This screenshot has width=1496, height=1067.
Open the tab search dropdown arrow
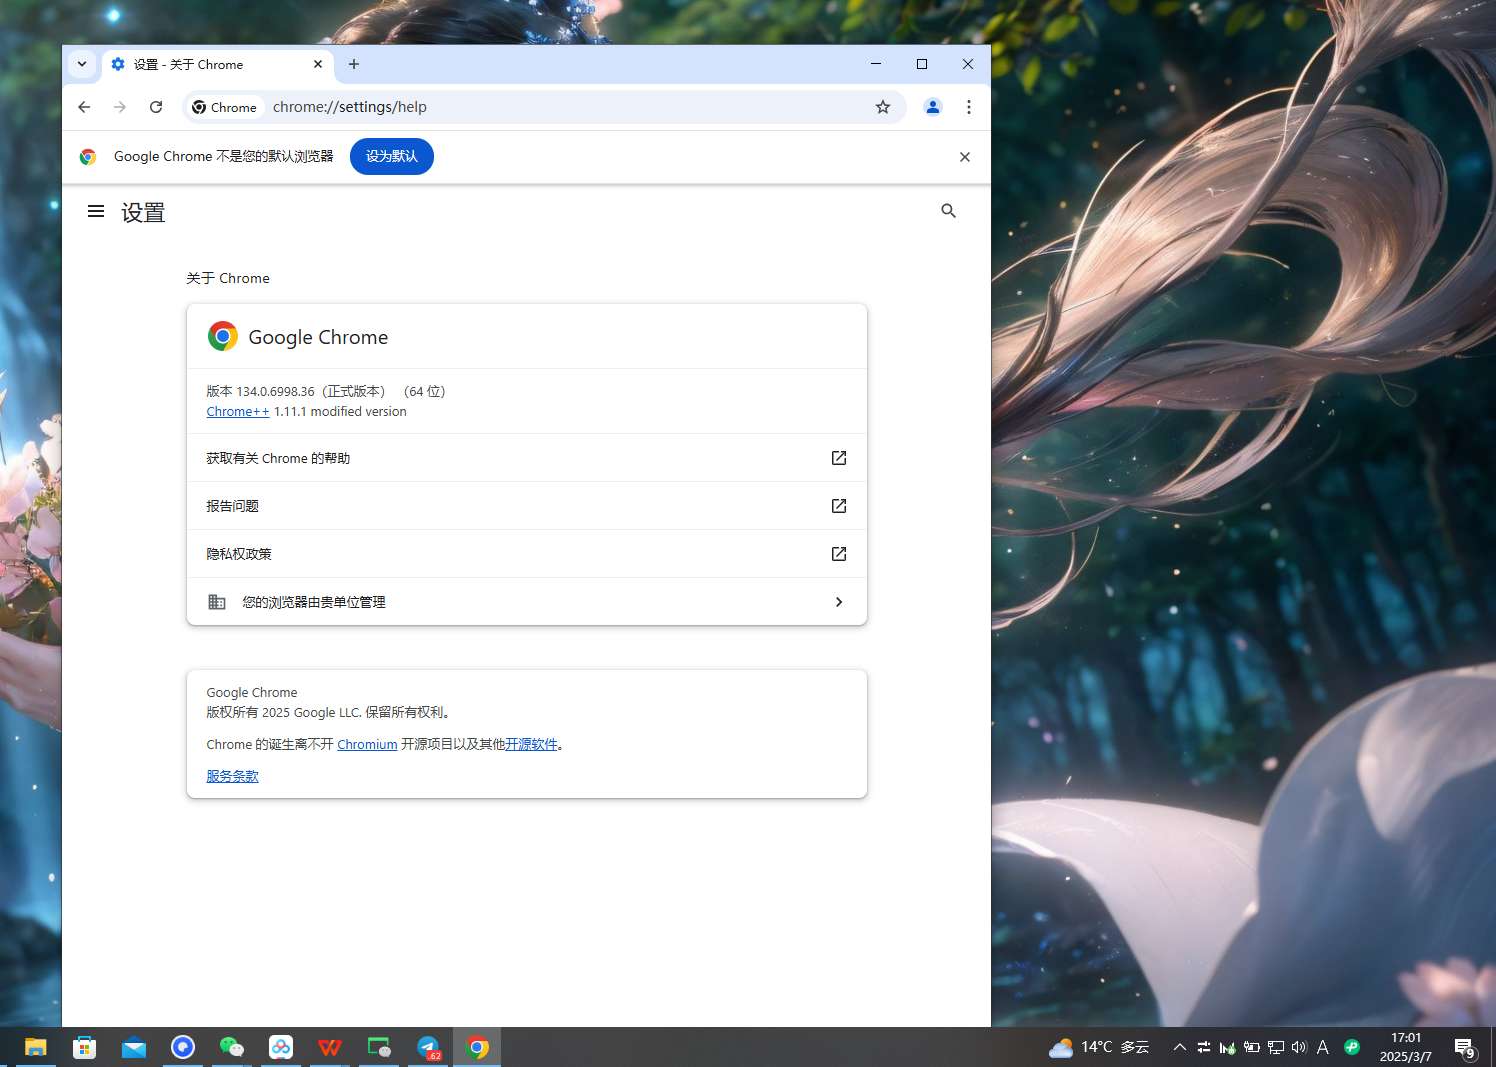(x=82, y=64)
